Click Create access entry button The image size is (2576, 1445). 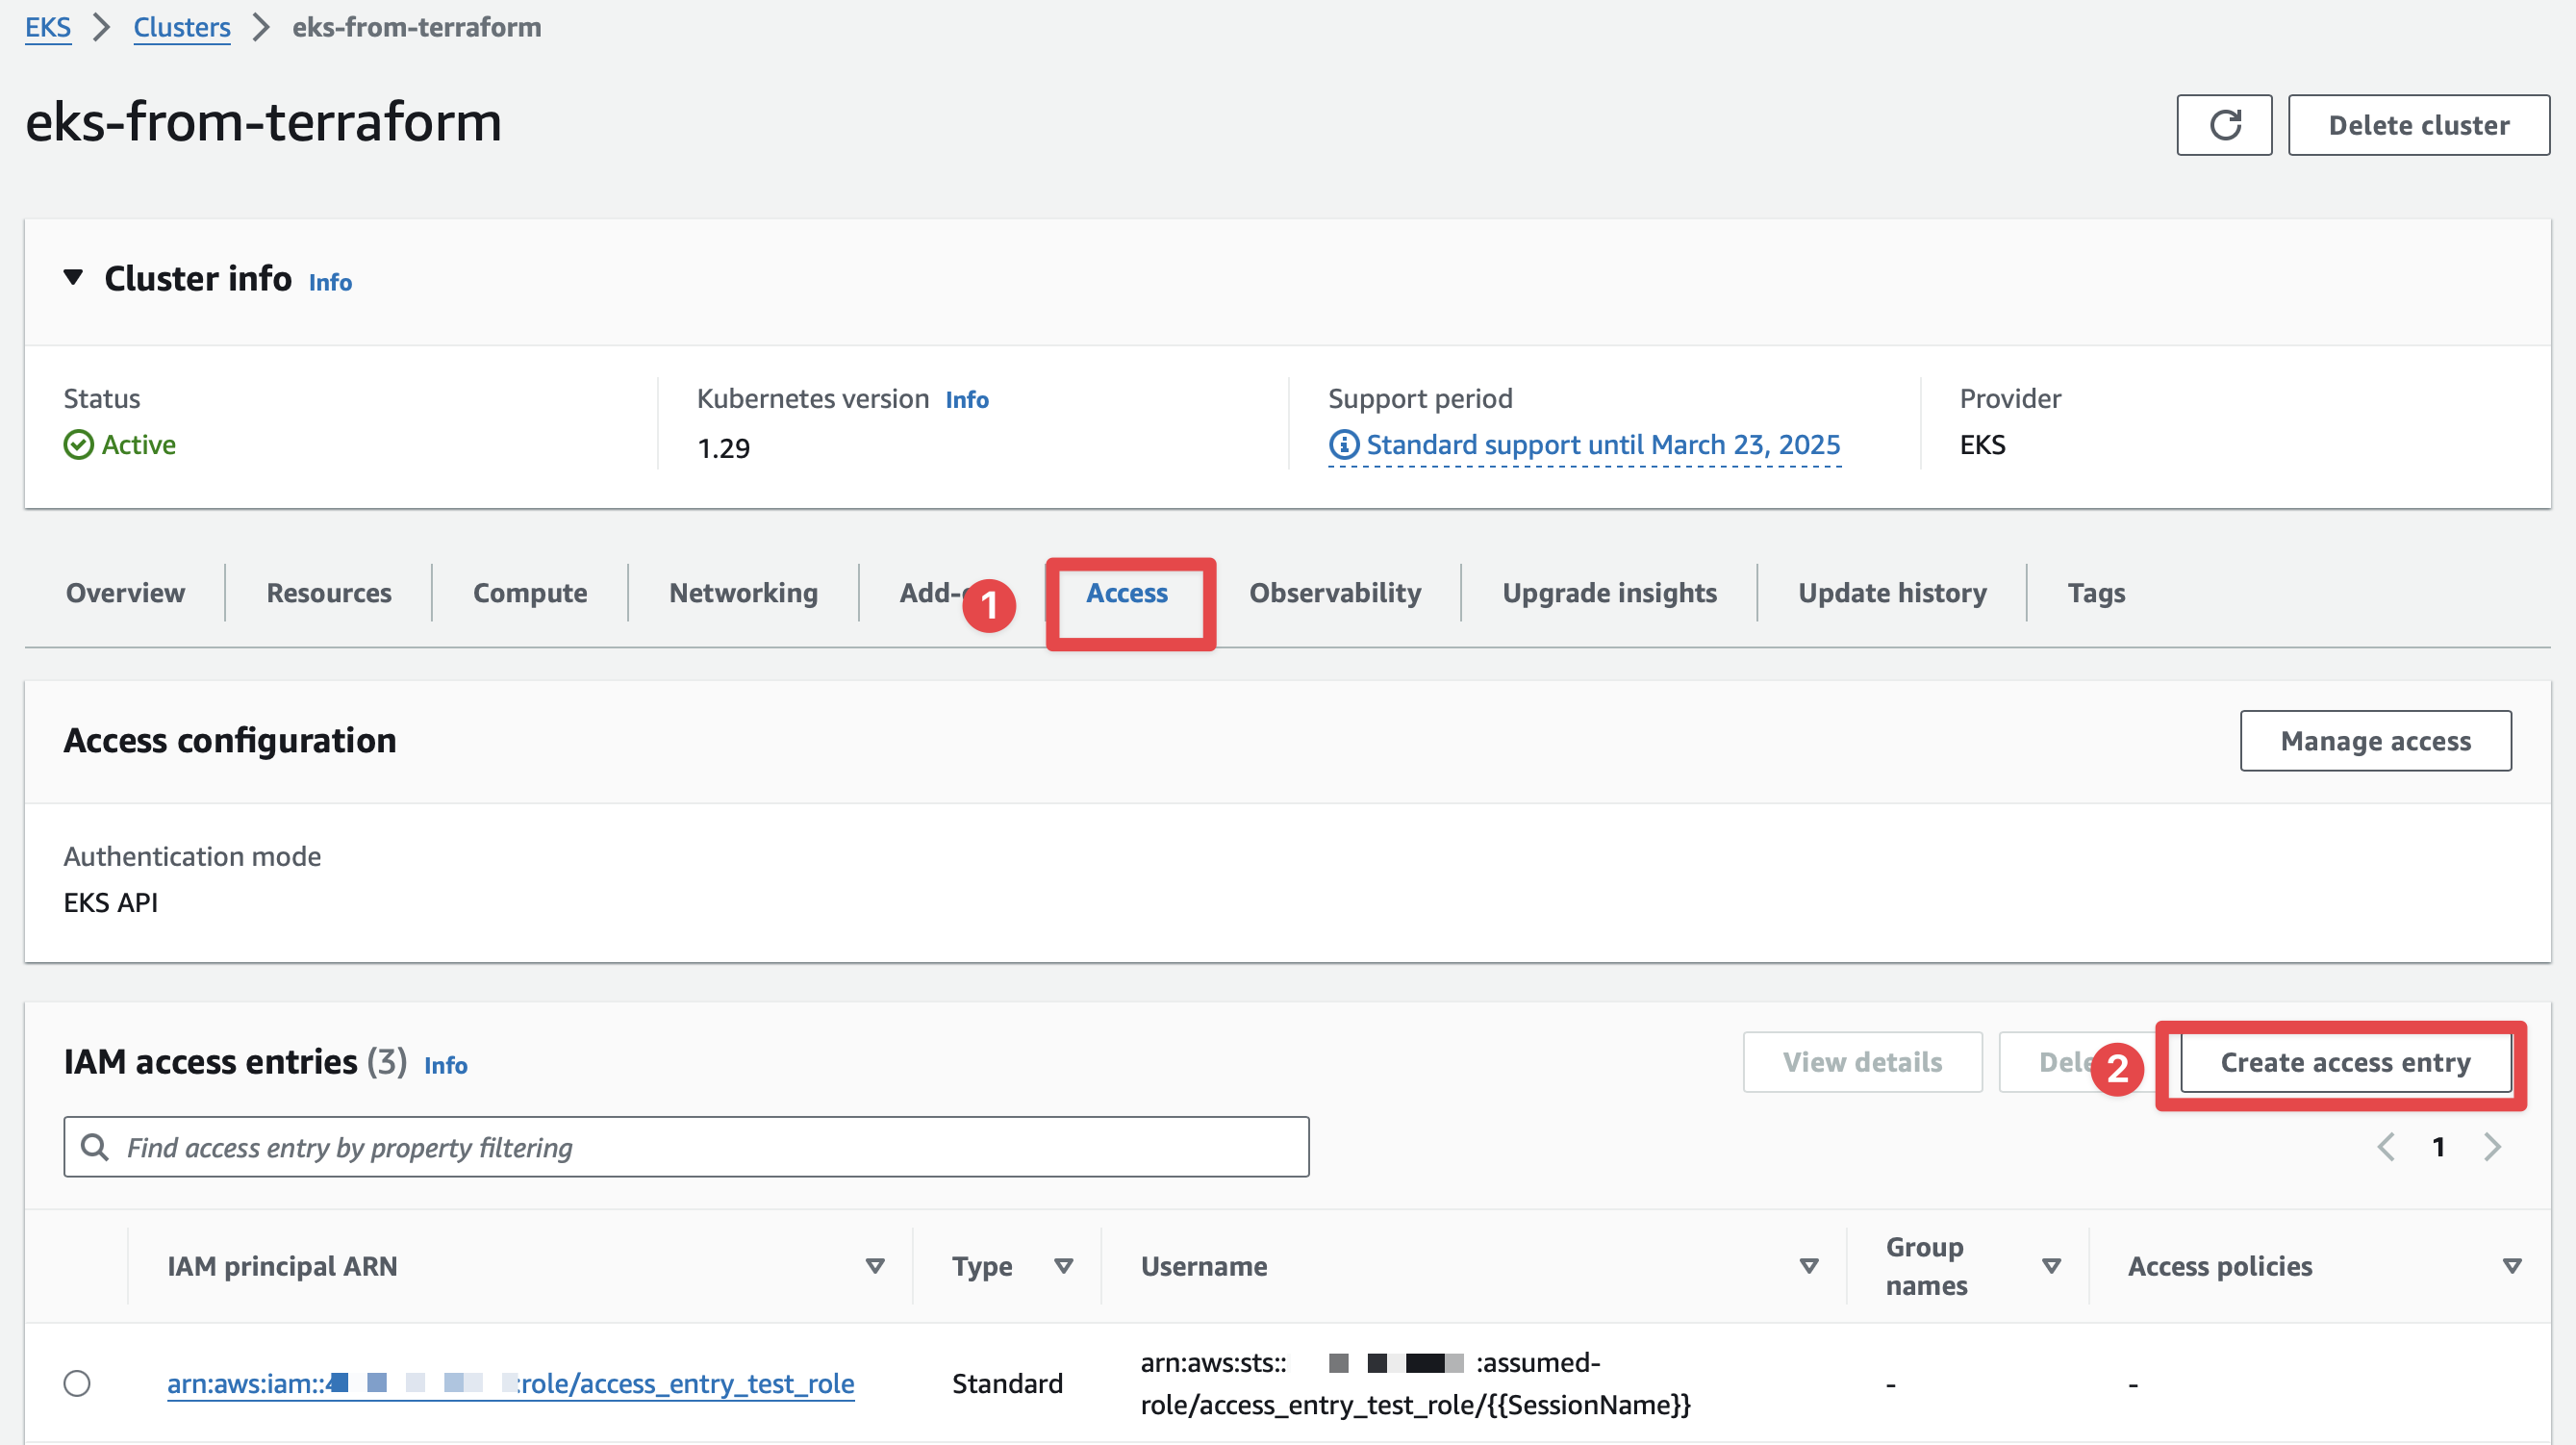[x=2344, y=1062]
